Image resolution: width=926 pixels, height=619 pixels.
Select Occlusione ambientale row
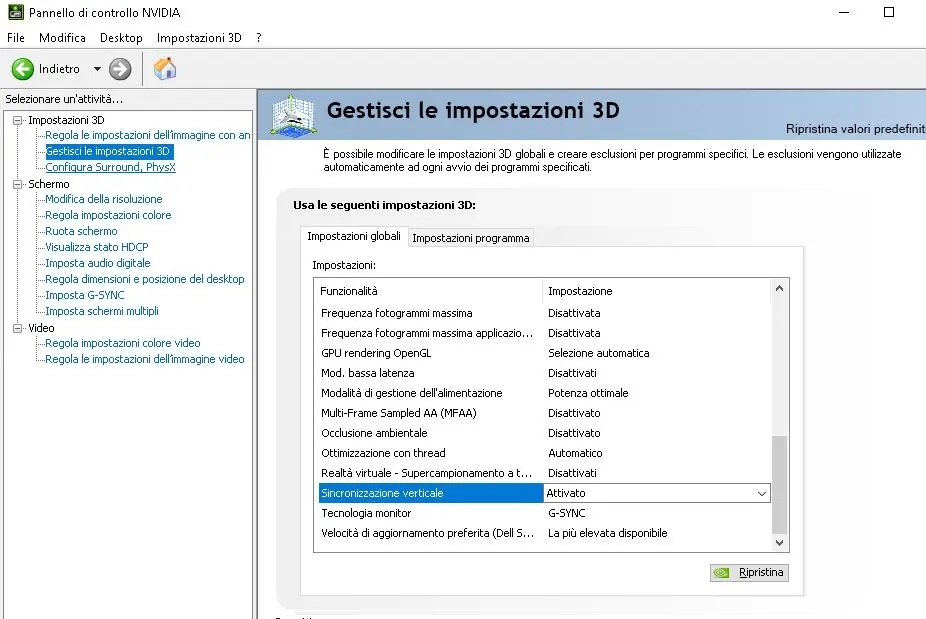click(x=544, y=434)
